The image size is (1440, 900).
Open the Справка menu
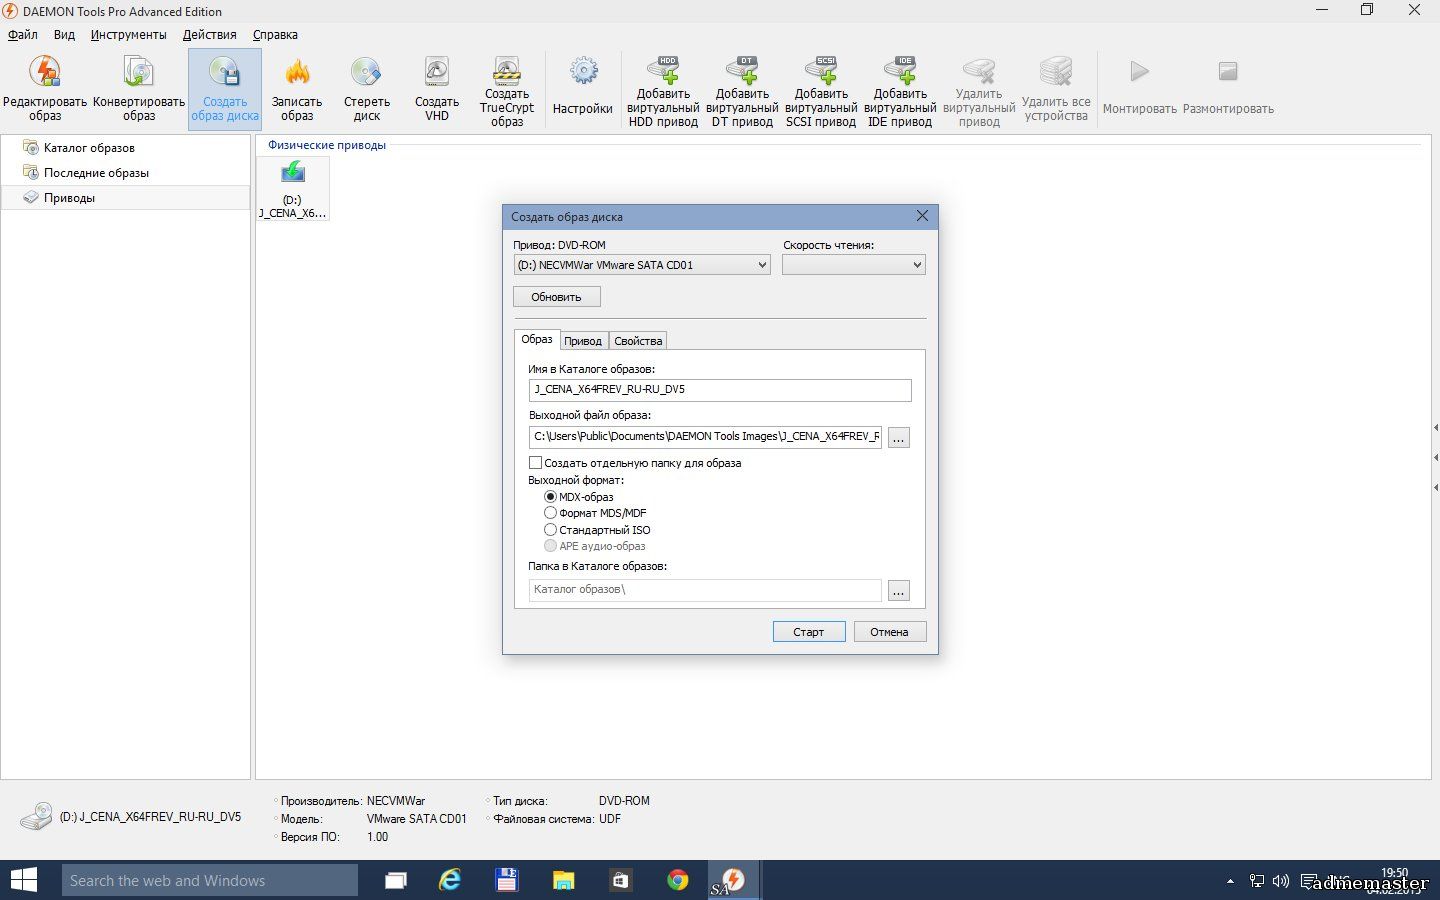275,34
